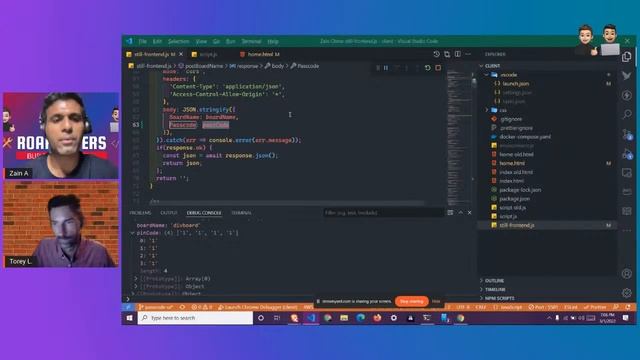The image size is (640, 360).
Task: Toggle the console filter options icon
Action: [450, 213]
